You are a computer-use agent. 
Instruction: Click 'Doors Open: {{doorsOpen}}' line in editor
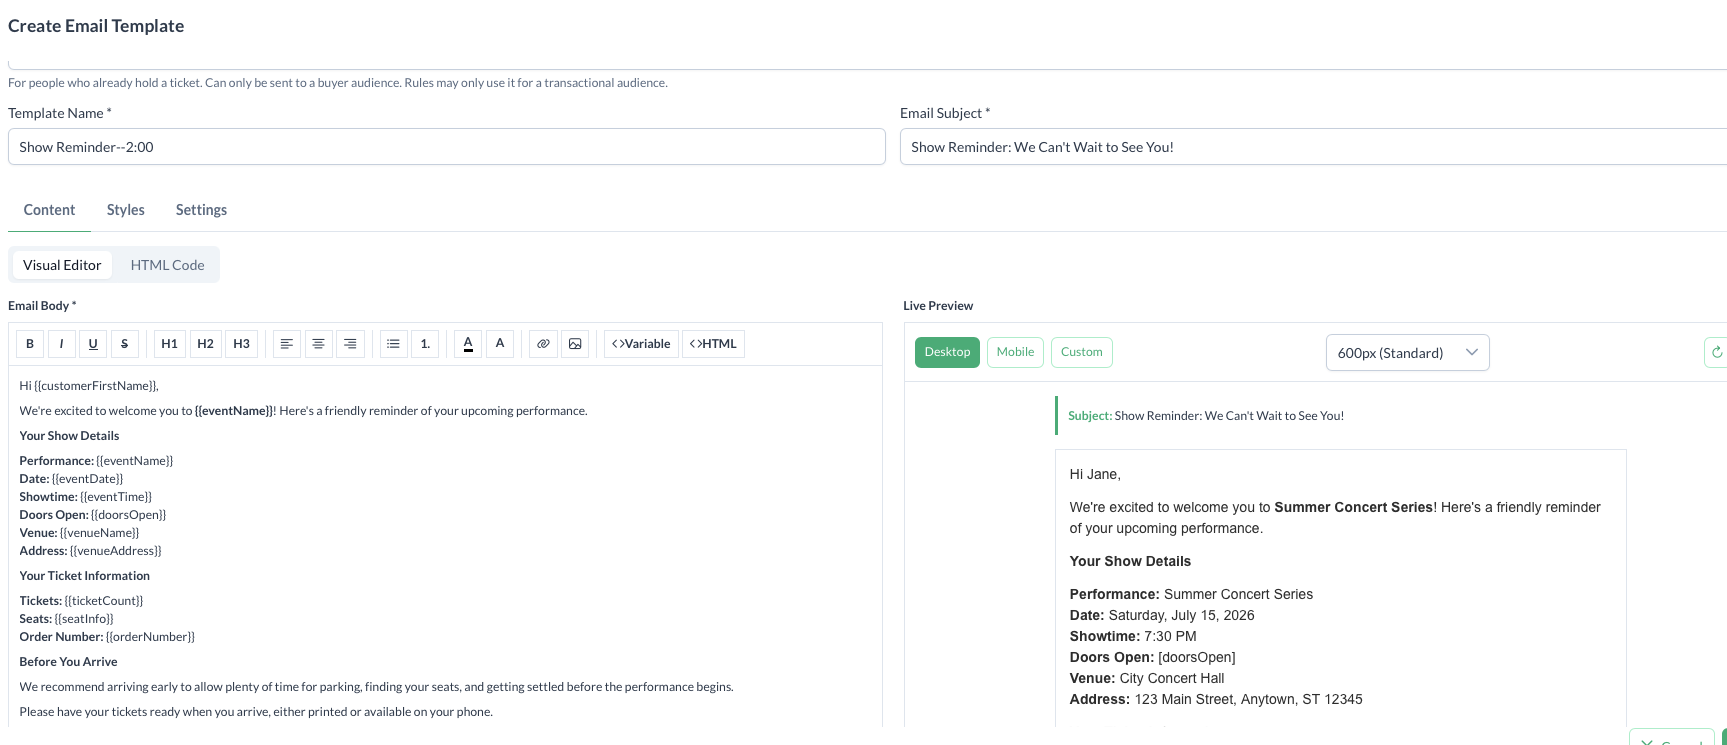click(93, 515)
